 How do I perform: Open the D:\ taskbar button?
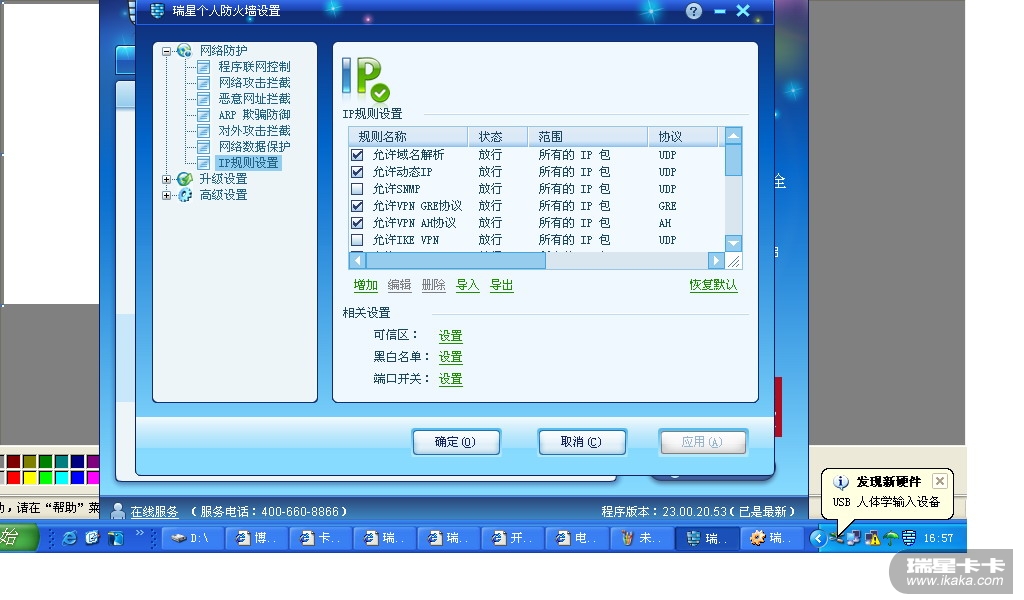pos(191,538)
